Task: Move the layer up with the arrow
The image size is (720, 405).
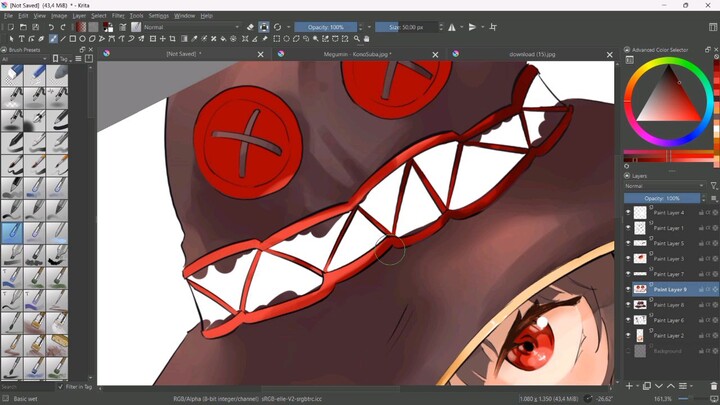Action: coord(671,386)
